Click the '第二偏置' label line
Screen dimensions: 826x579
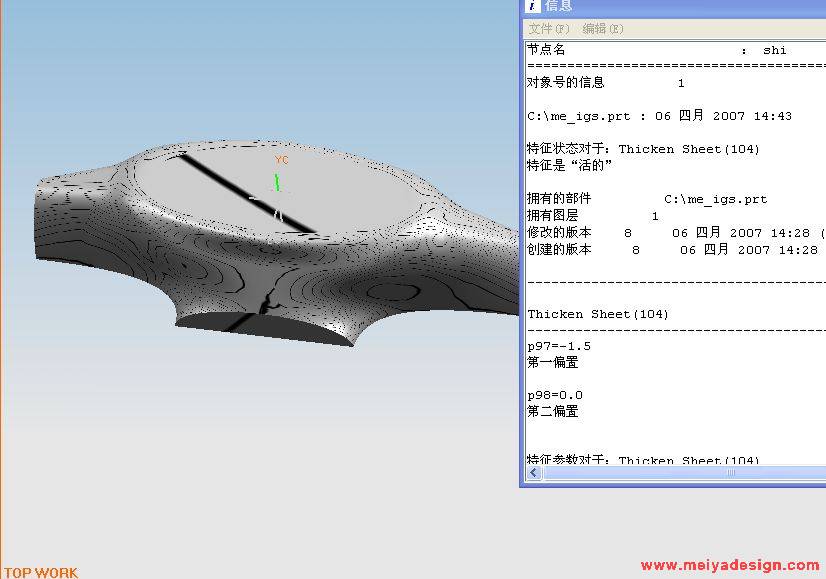[553, 411]
